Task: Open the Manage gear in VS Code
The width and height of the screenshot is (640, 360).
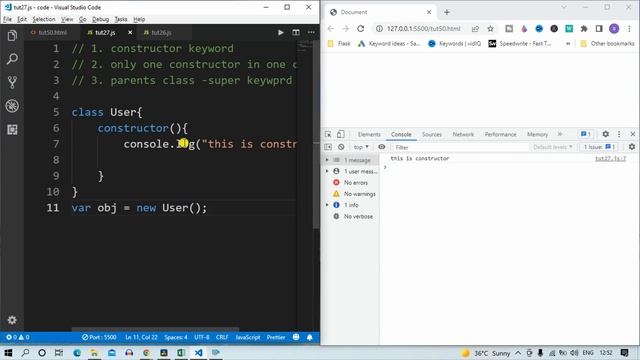Action: coord(12,320)
